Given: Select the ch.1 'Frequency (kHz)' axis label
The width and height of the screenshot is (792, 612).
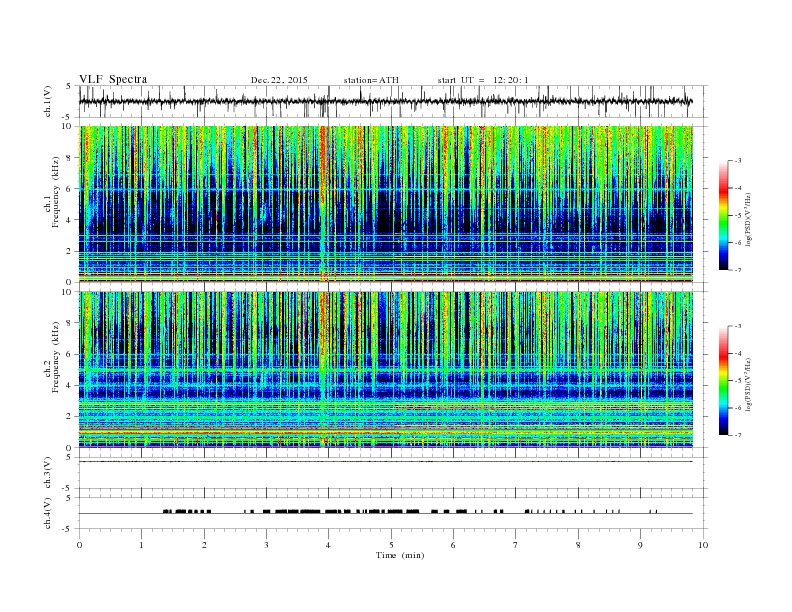Looking at the screenshot, I should (56, 192).
